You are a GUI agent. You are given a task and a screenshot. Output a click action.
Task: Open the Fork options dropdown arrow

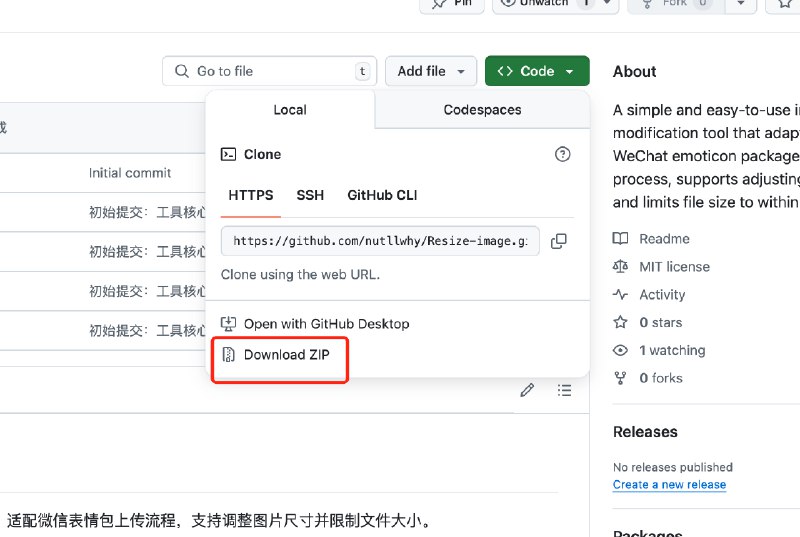(741, 4)
